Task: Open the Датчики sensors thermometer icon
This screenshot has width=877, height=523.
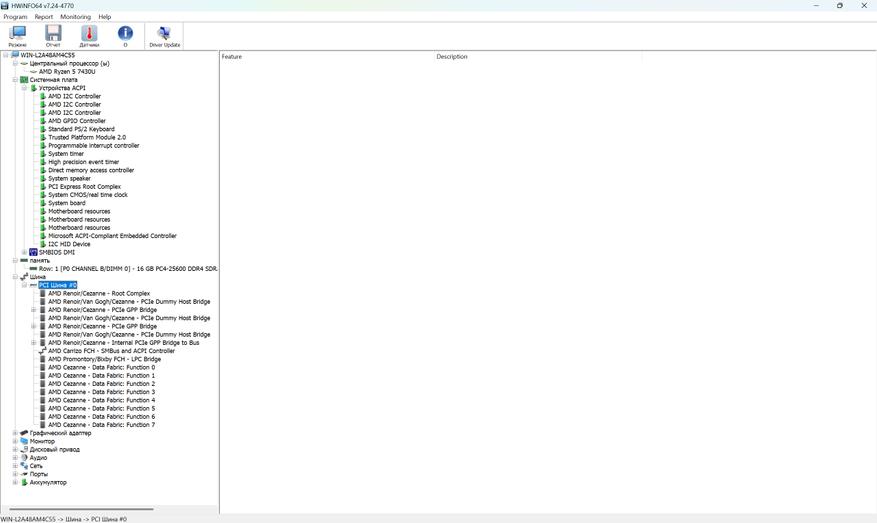Action: click(x=89, y=36)
